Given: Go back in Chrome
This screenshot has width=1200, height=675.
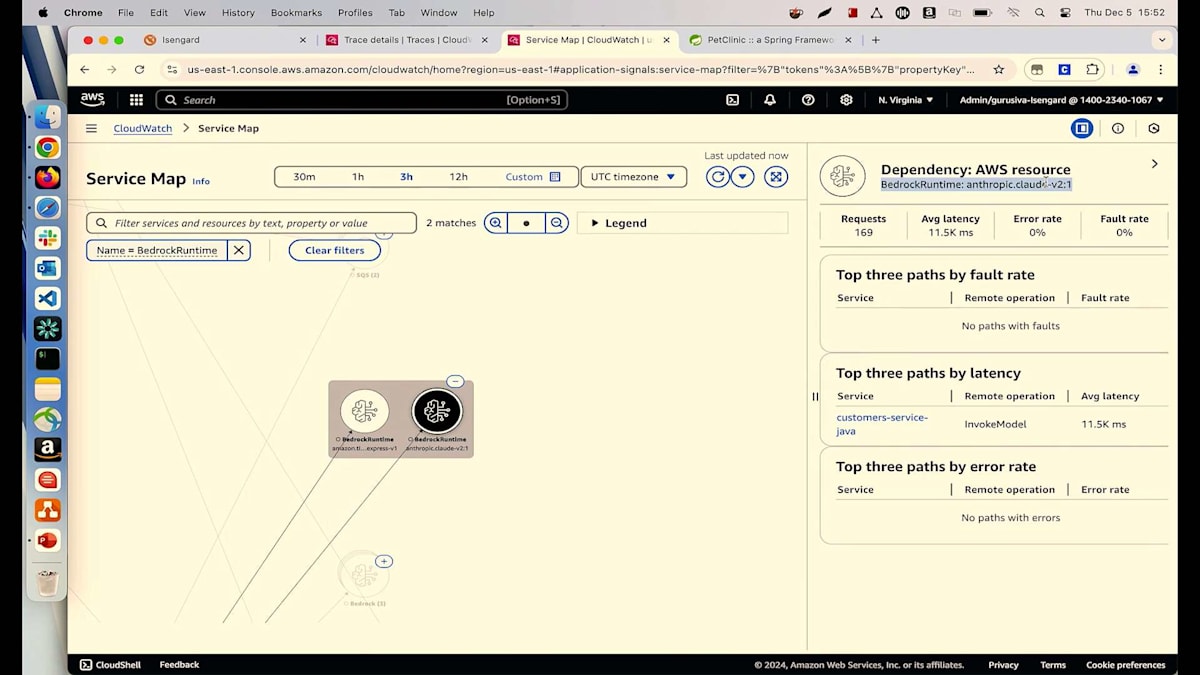Looking at the screenshot, I should (x=84, y=69).
